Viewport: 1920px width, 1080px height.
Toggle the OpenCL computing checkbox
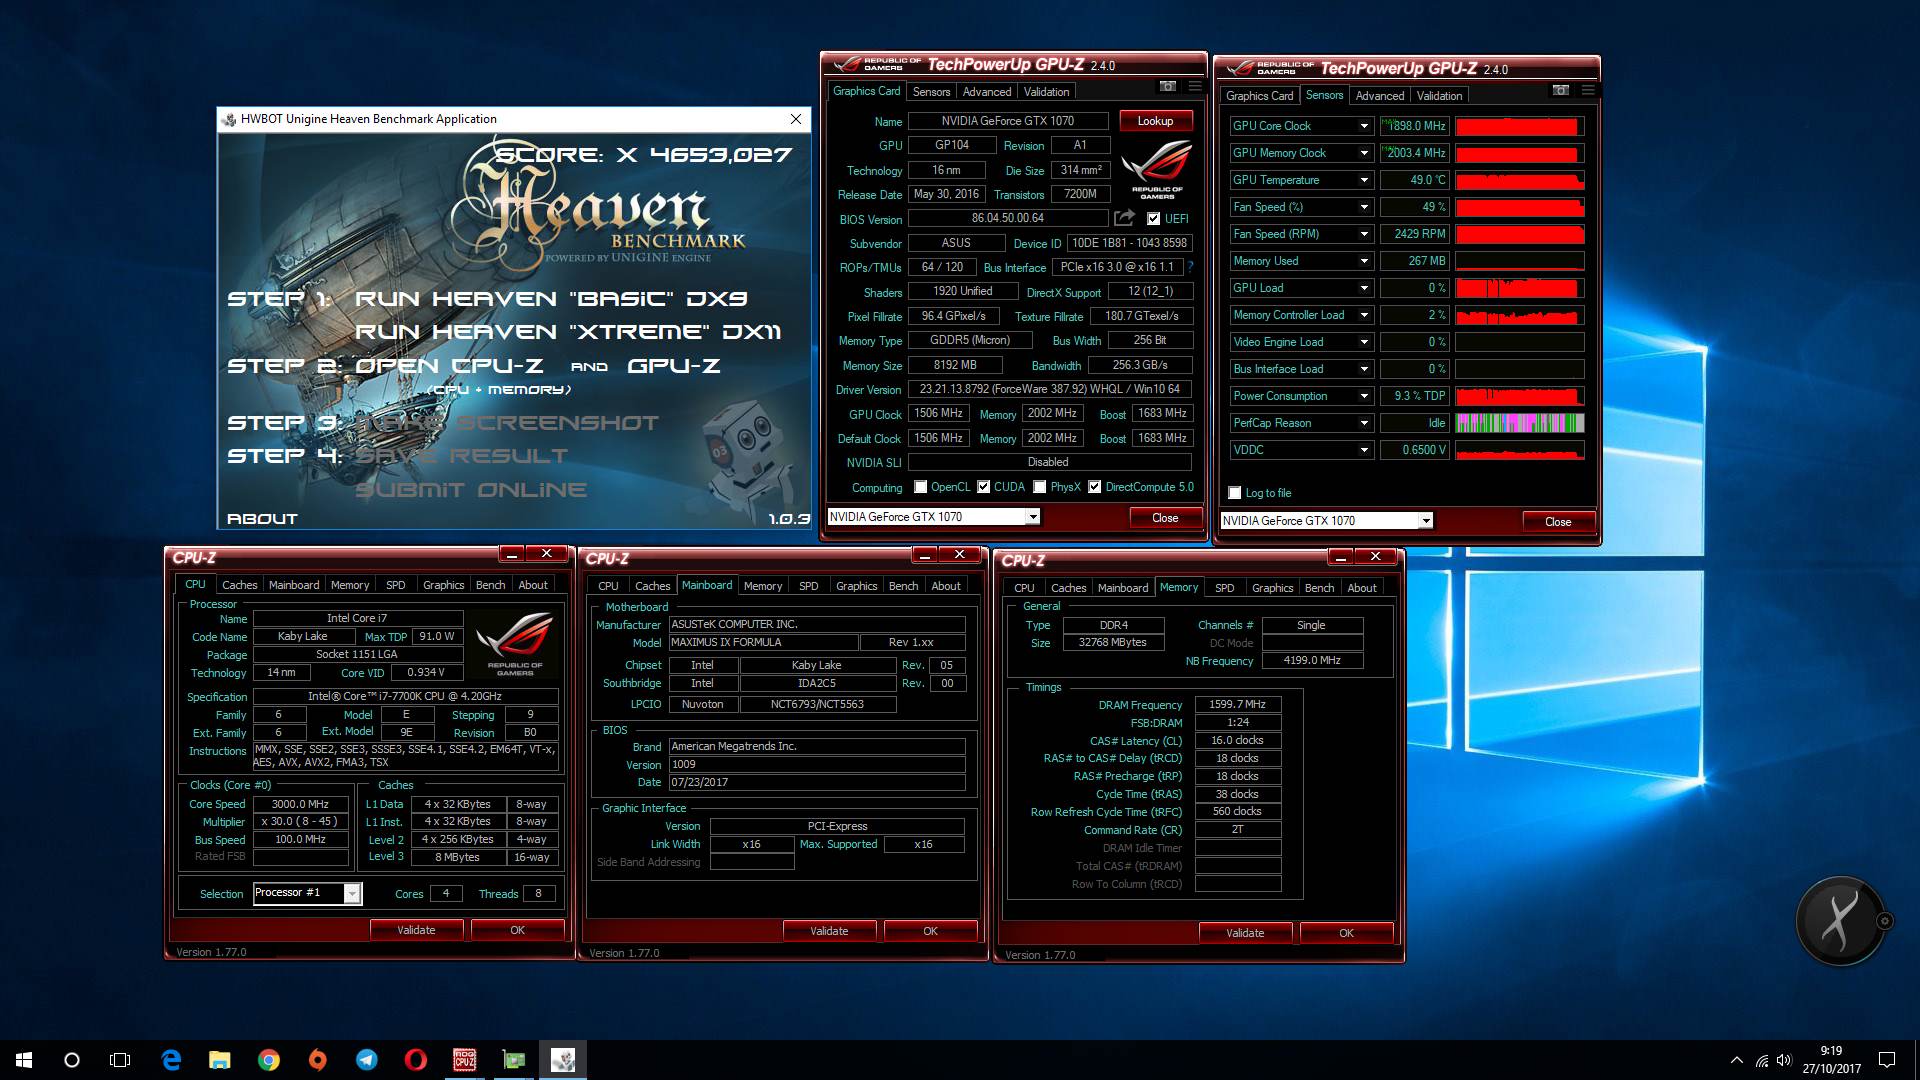[921, 487]
